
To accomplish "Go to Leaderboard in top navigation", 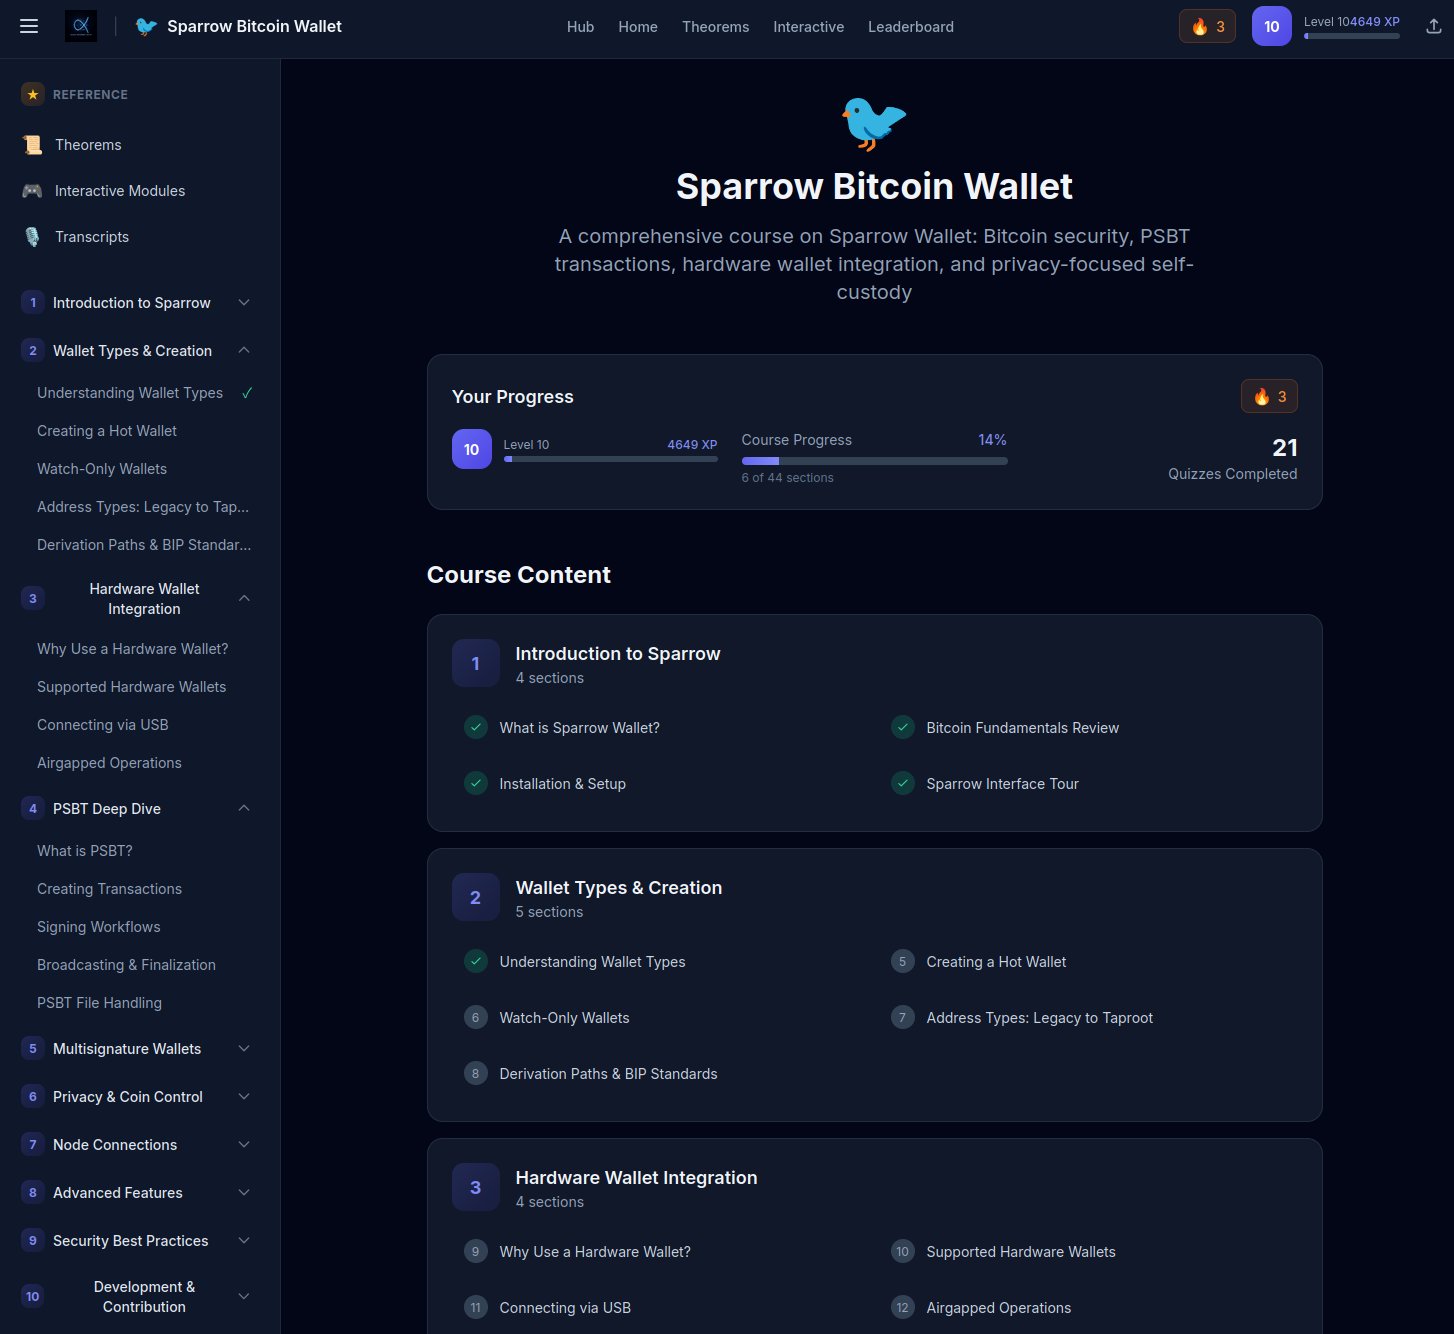I will [x=910, y=27].
